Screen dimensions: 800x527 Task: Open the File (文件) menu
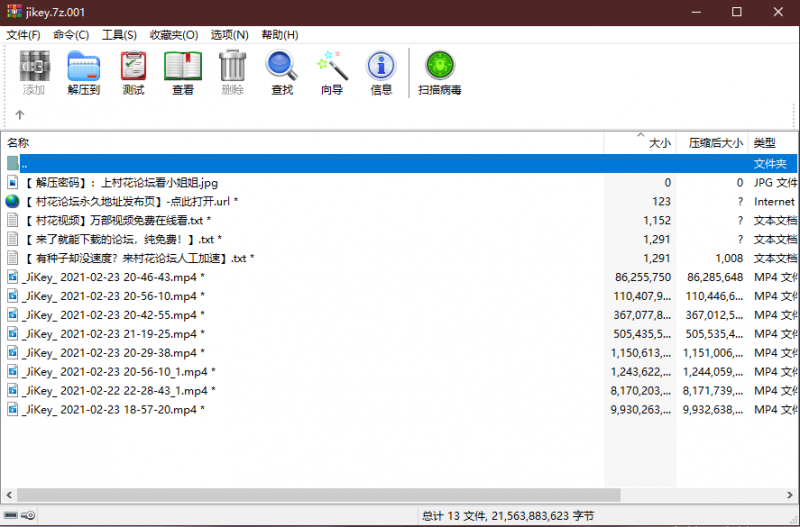click(x=23, y=34)
